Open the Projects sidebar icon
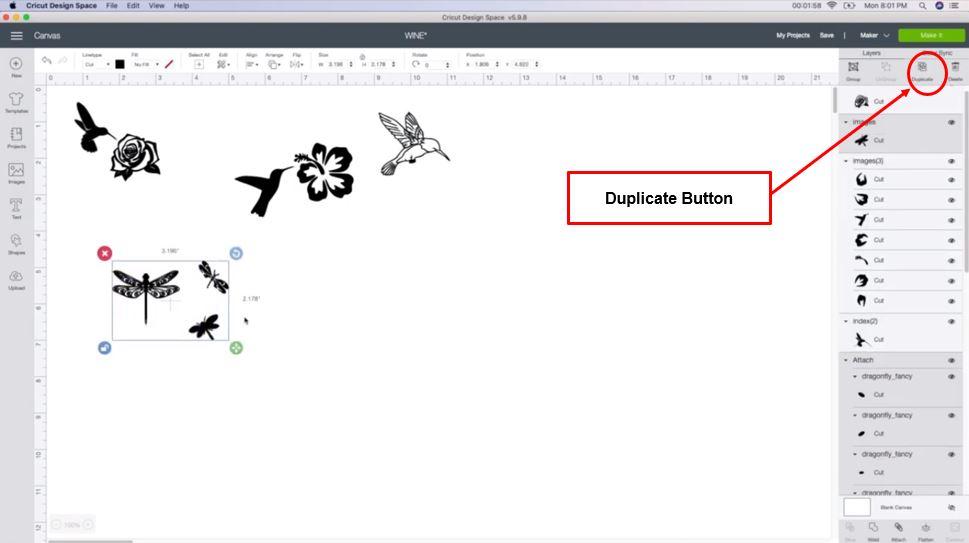 [16, 134]
